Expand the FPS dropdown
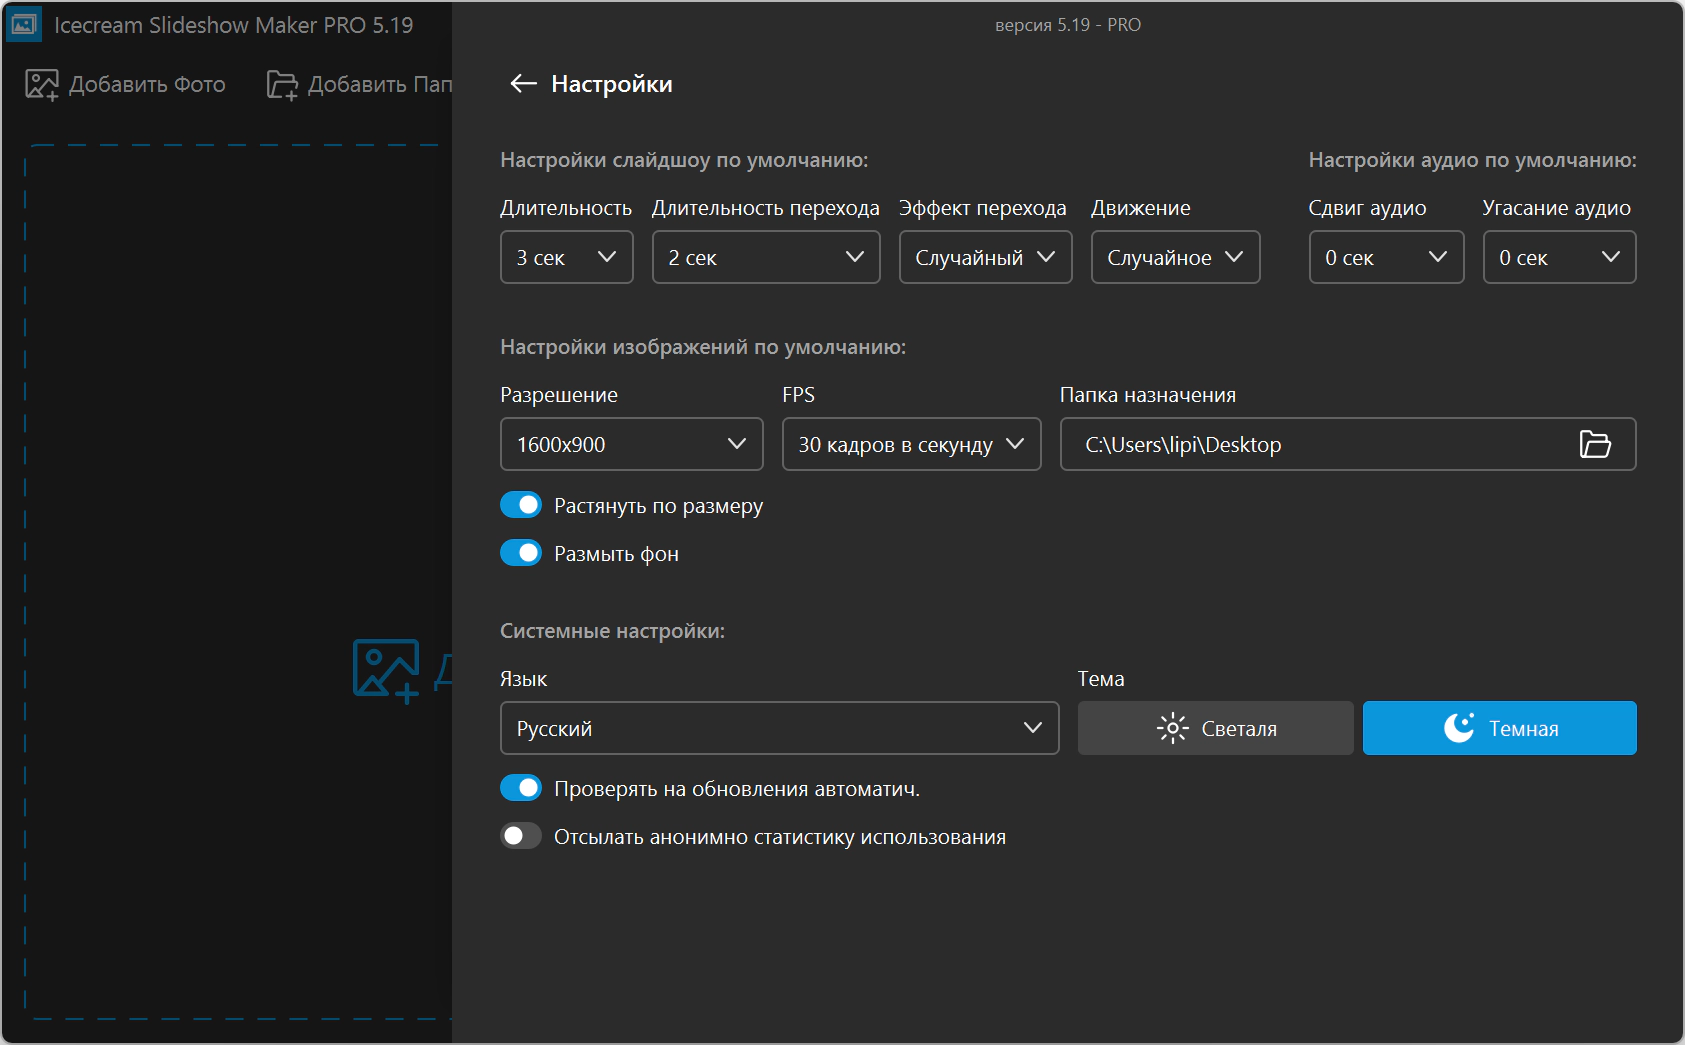The width and height of the screenshot is (1685, 1045). (x=911, y=444)
